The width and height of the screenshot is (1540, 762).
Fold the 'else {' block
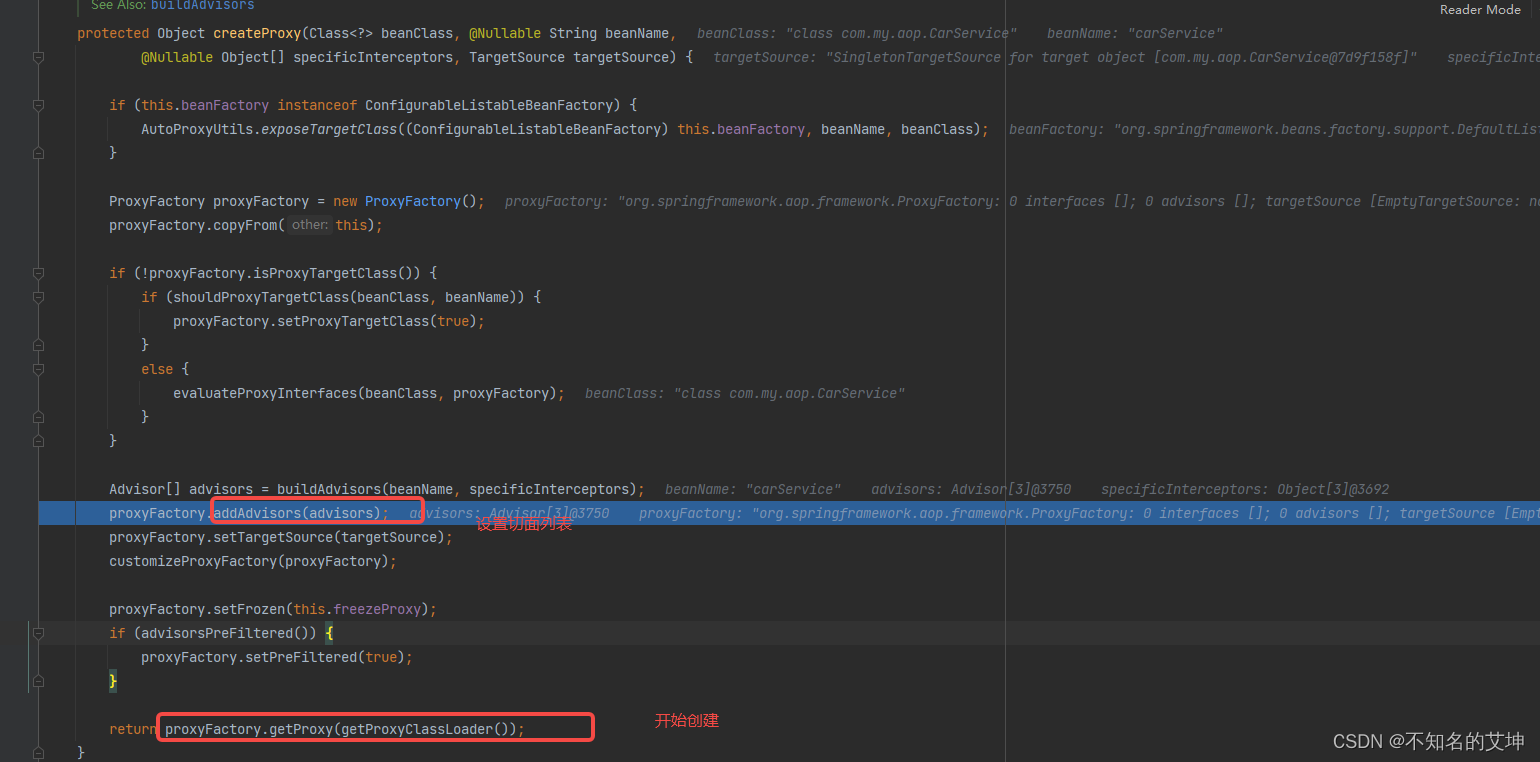point(38,369)
